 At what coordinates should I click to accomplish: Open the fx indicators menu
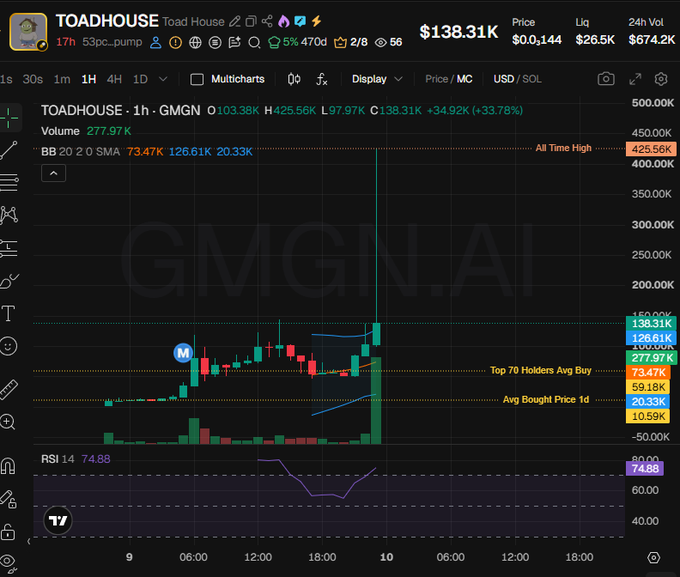(x=321, y=79)
